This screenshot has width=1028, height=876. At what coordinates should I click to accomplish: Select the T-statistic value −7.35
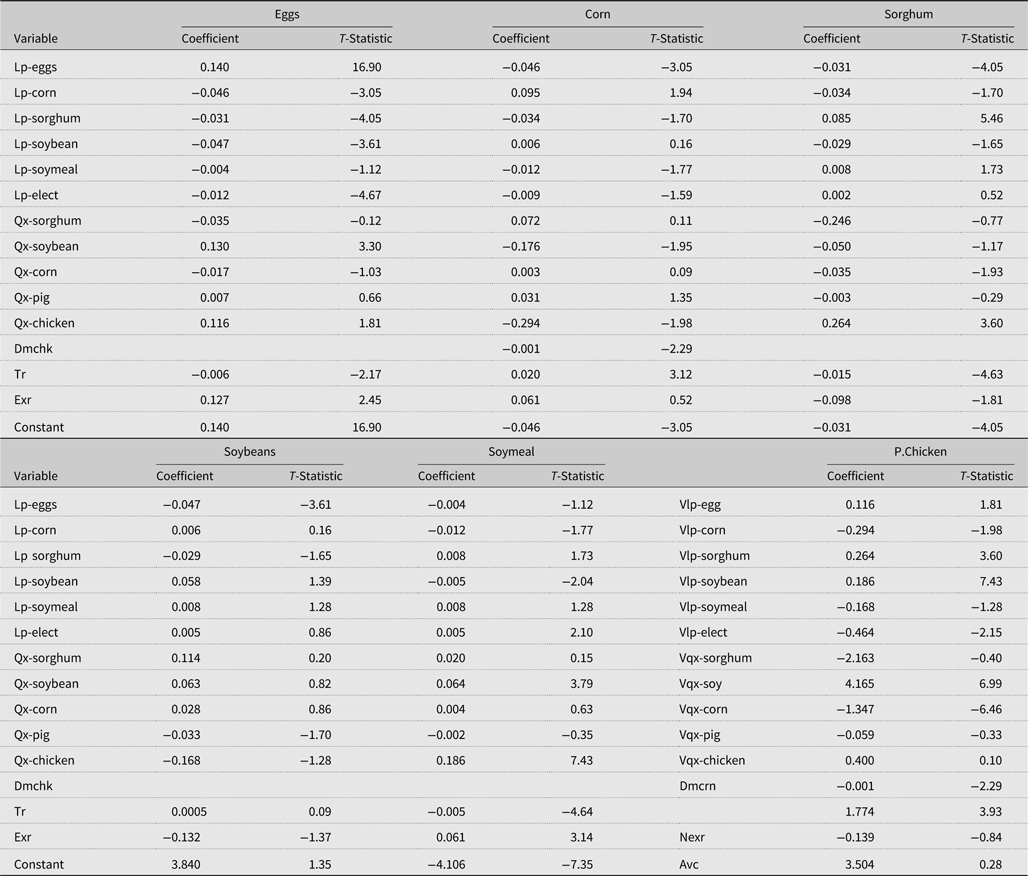(x=576, y=863)
